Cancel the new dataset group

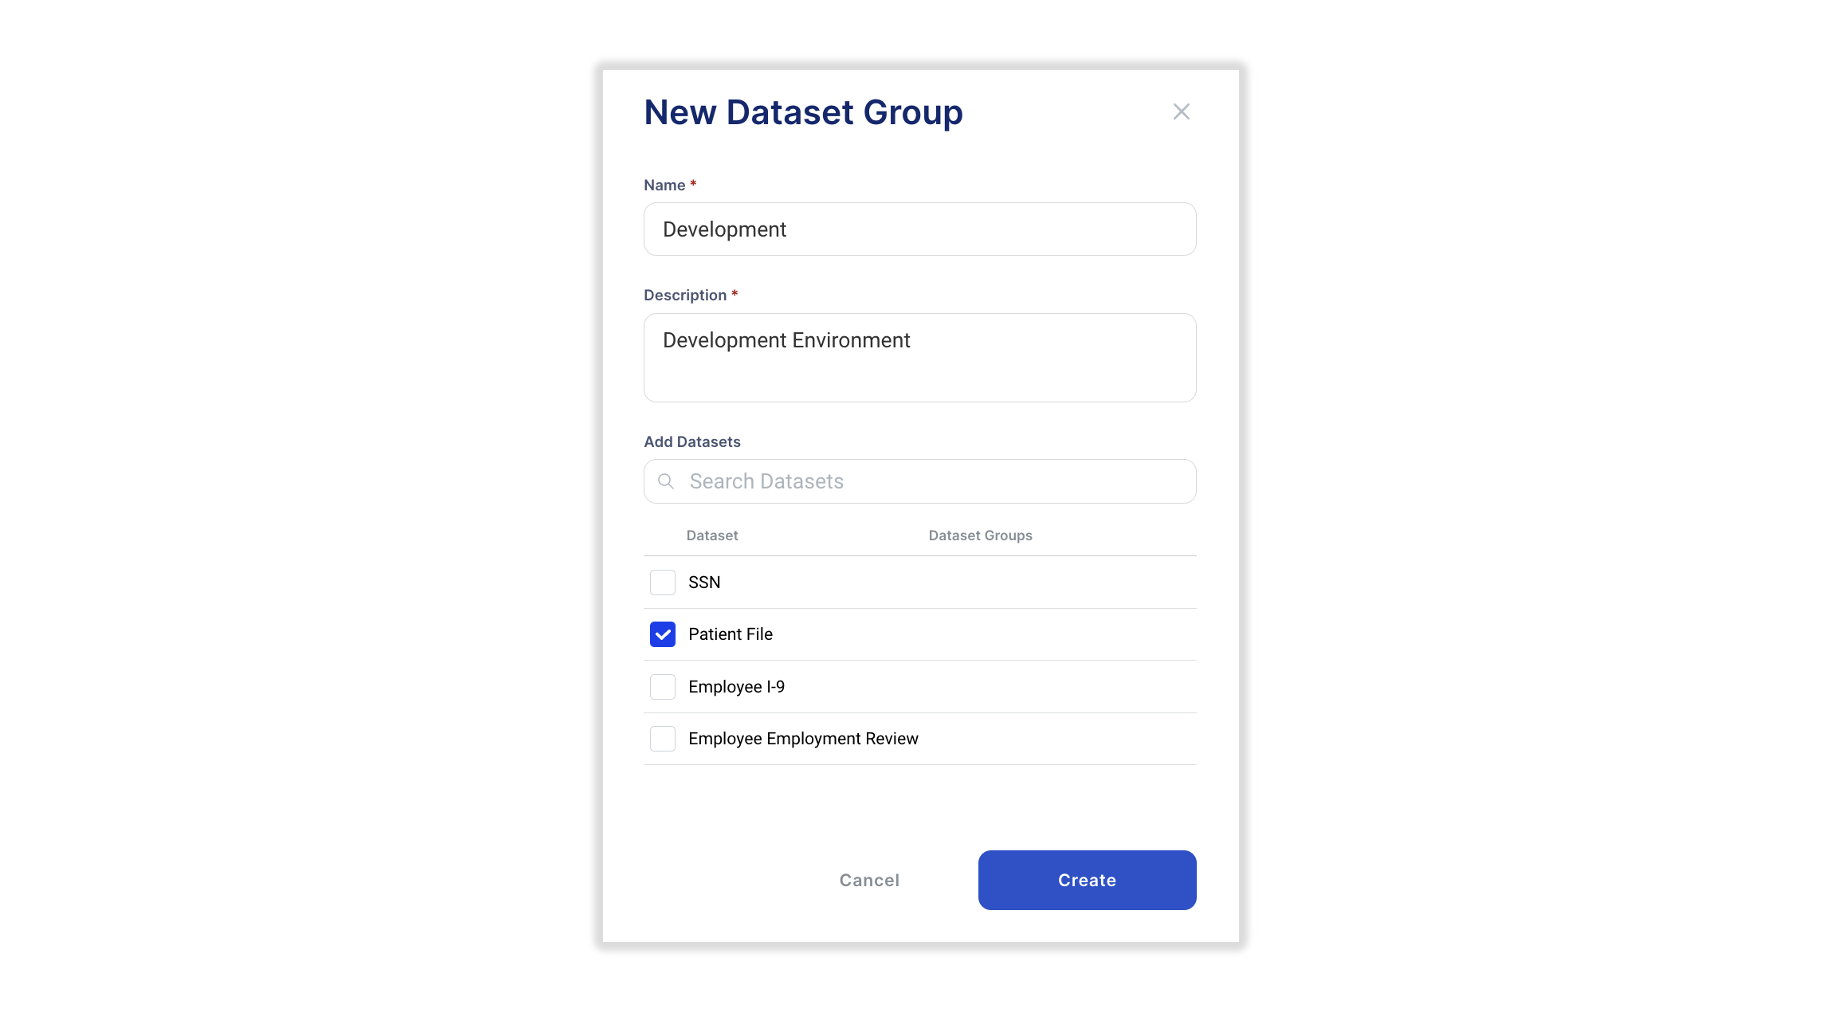click(869, 880)
